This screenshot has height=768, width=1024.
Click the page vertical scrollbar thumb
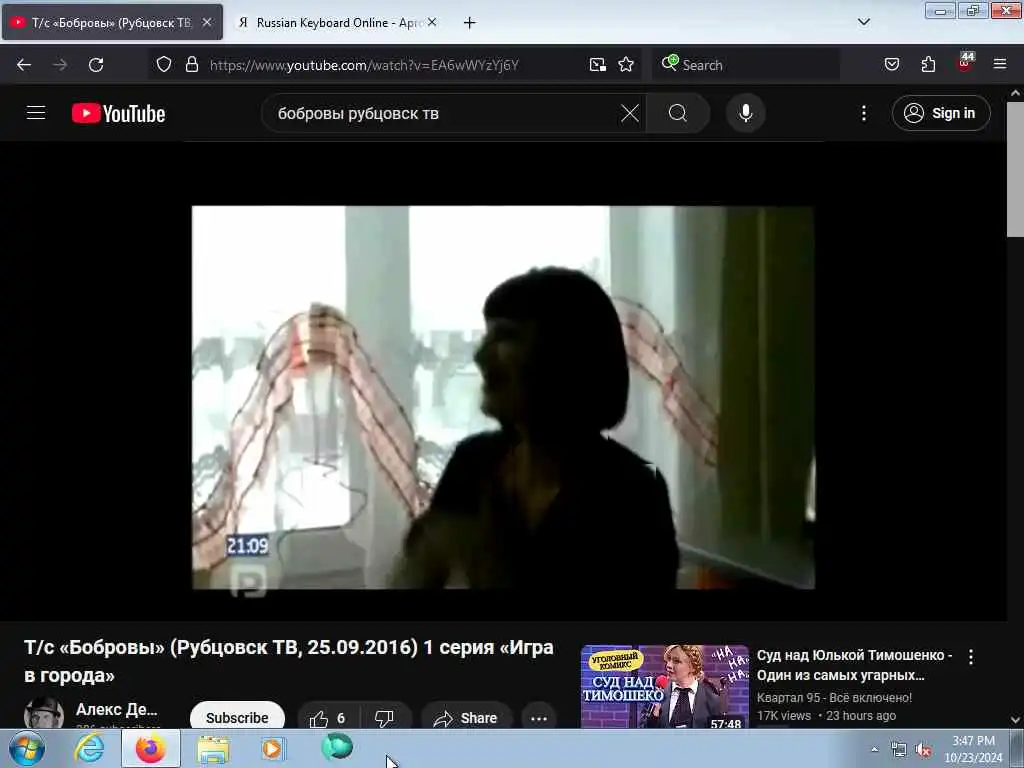pos(1015,168)
